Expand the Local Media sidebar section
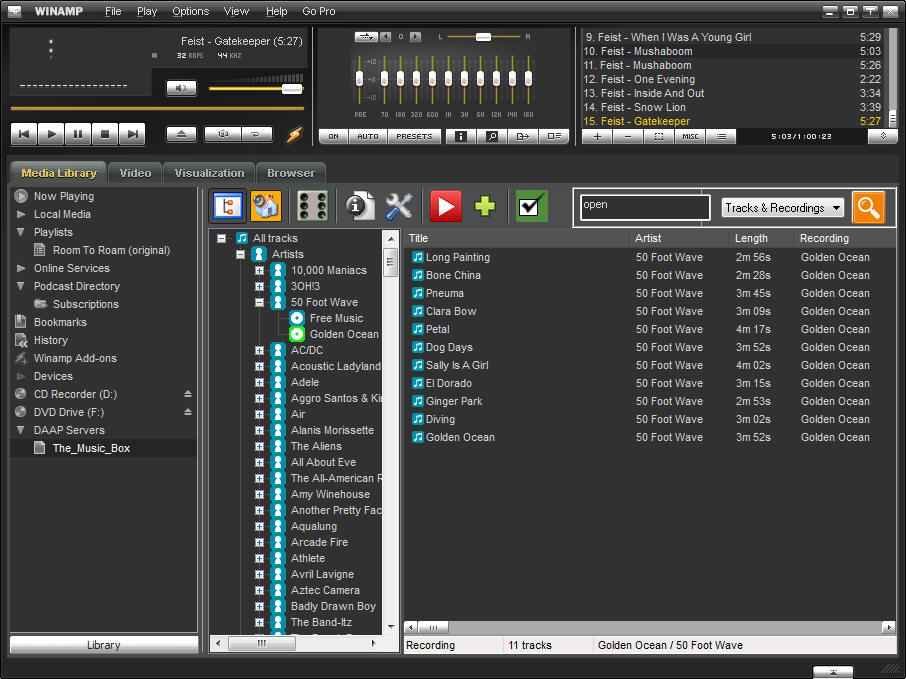This screenshot has height=679, width=906. tap(21, 214)
